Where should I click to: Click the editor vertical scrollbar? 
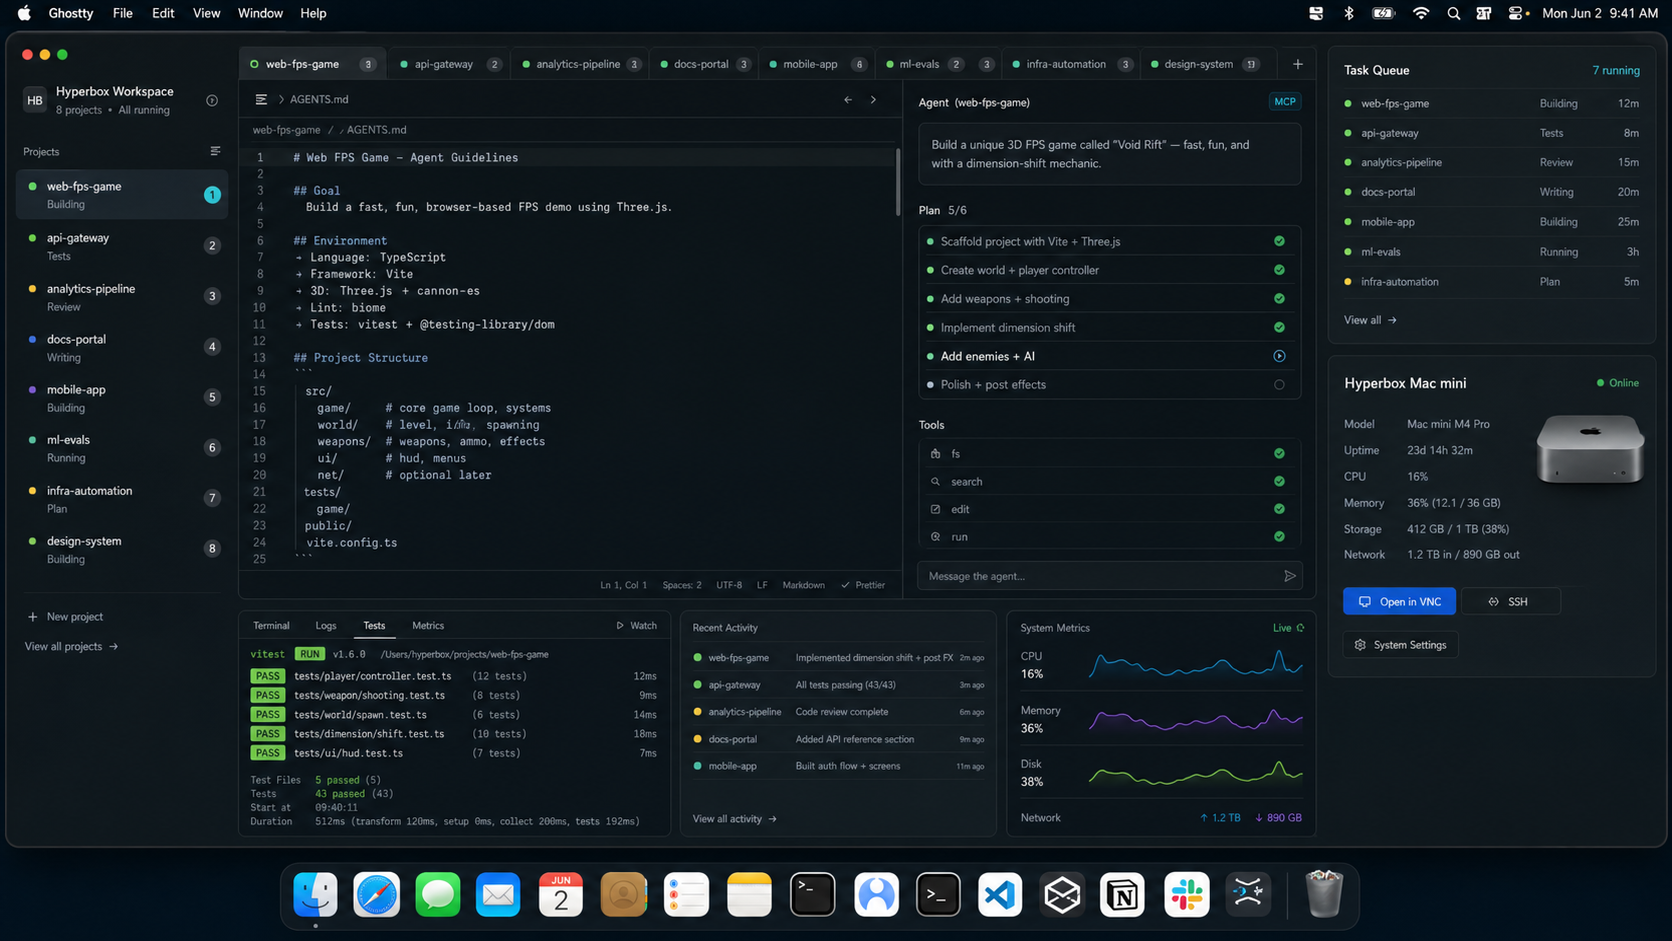(x=898, y=181)
